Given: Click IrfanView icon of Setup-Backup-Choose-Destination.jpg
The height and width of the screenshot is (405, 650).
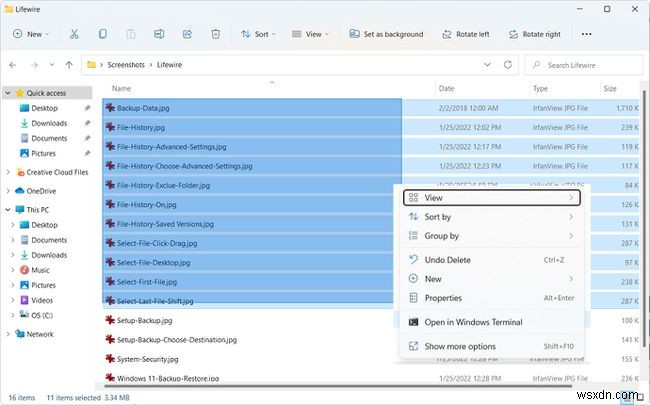Looking at the screenshot, I should click(x=110, y=340).
